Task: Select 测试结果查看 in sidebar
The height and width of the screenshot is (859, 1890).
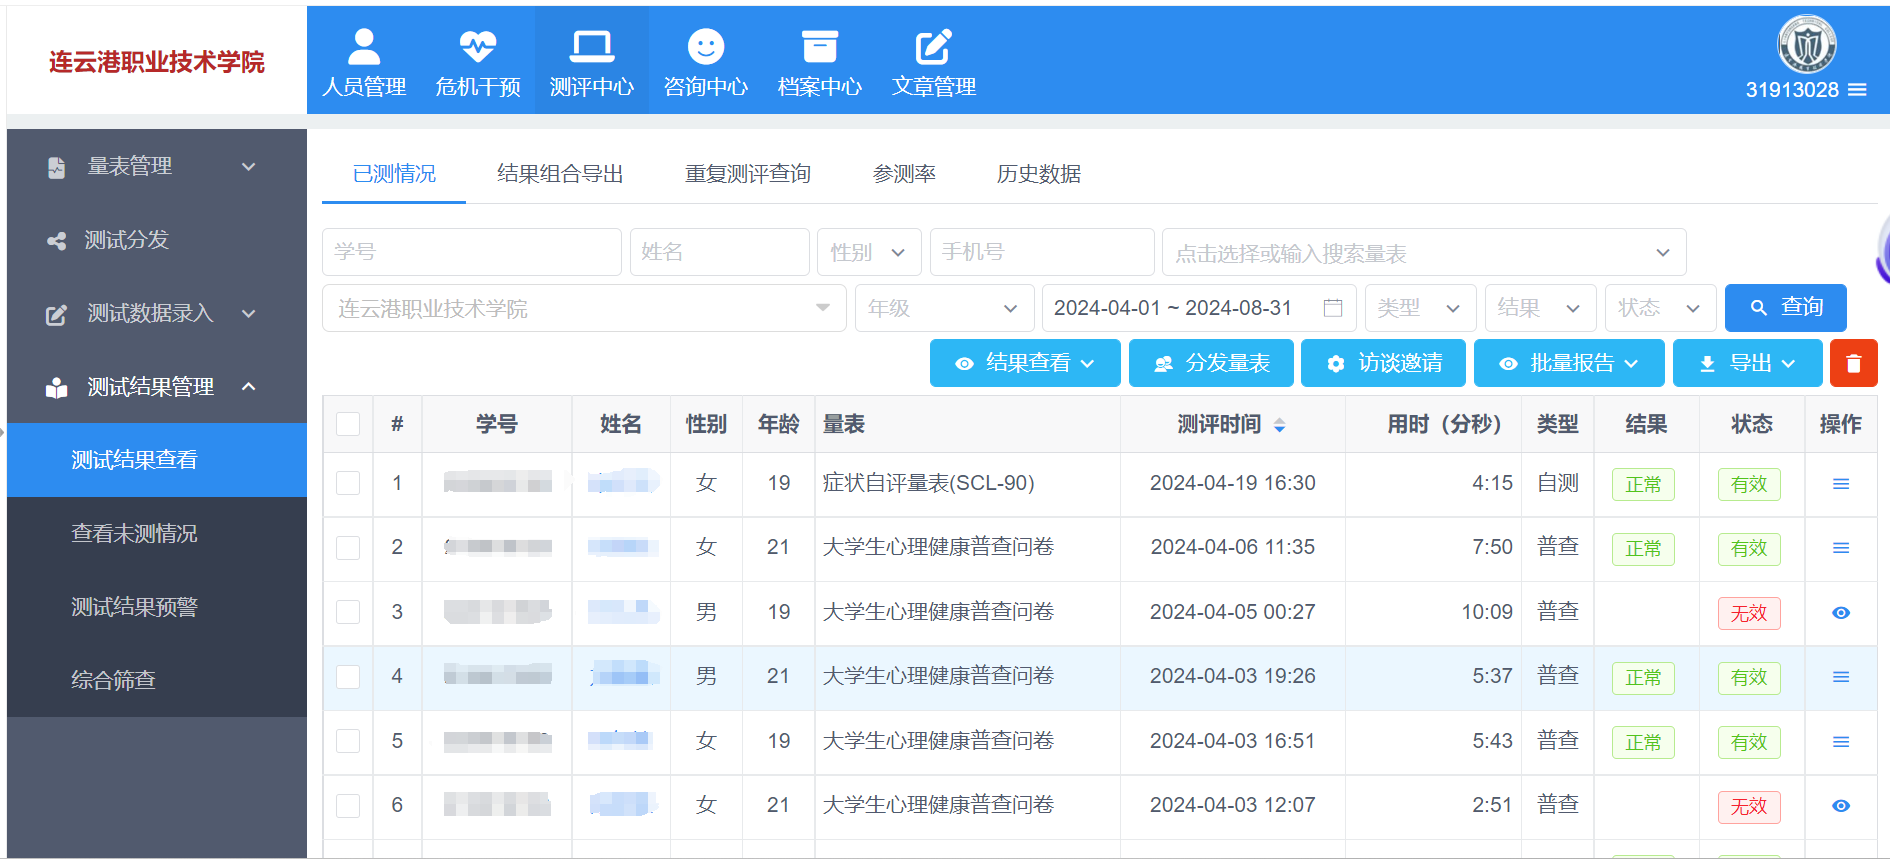Action: (157, 460)
